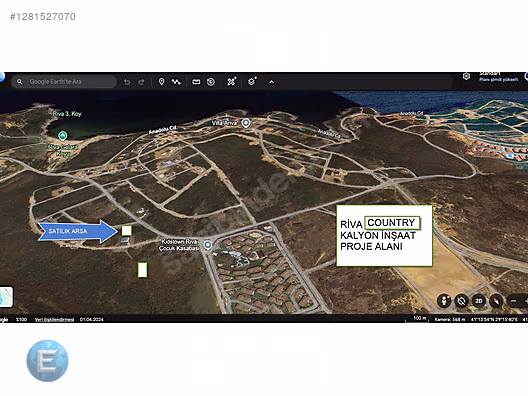Image resolution: width=528 pixels, height=396 pixels.
Task: Redo the last action
Action: pyautogui.click(x=141, y=82)
